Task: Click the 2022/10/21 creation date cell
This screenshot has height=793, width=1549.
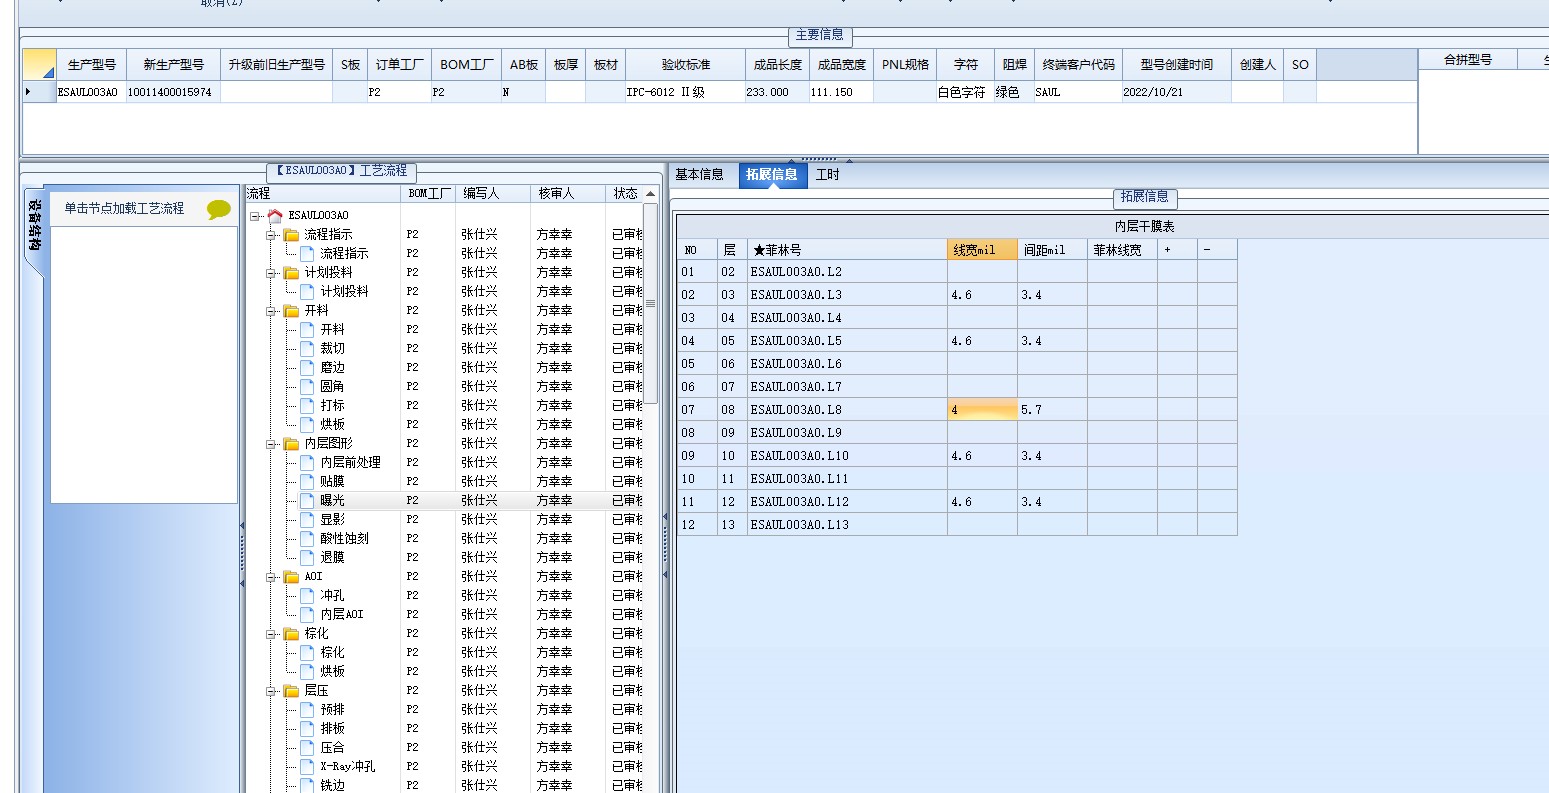Action: [x=1176, y=92]
